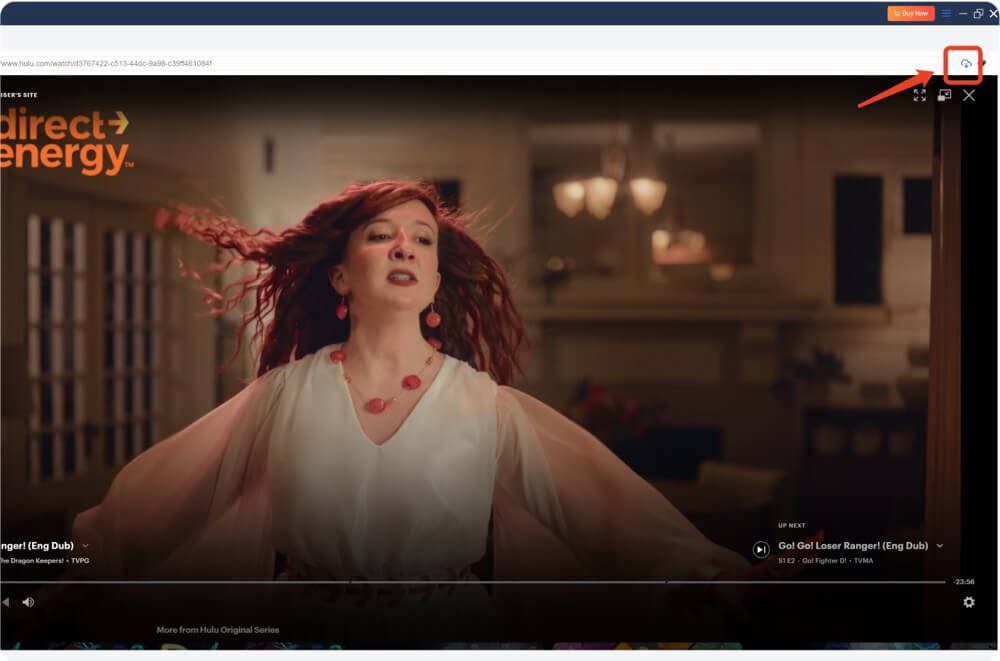Select Go! Go! Loser Ranger! (Eng Dub) up next

click(853, 546)
